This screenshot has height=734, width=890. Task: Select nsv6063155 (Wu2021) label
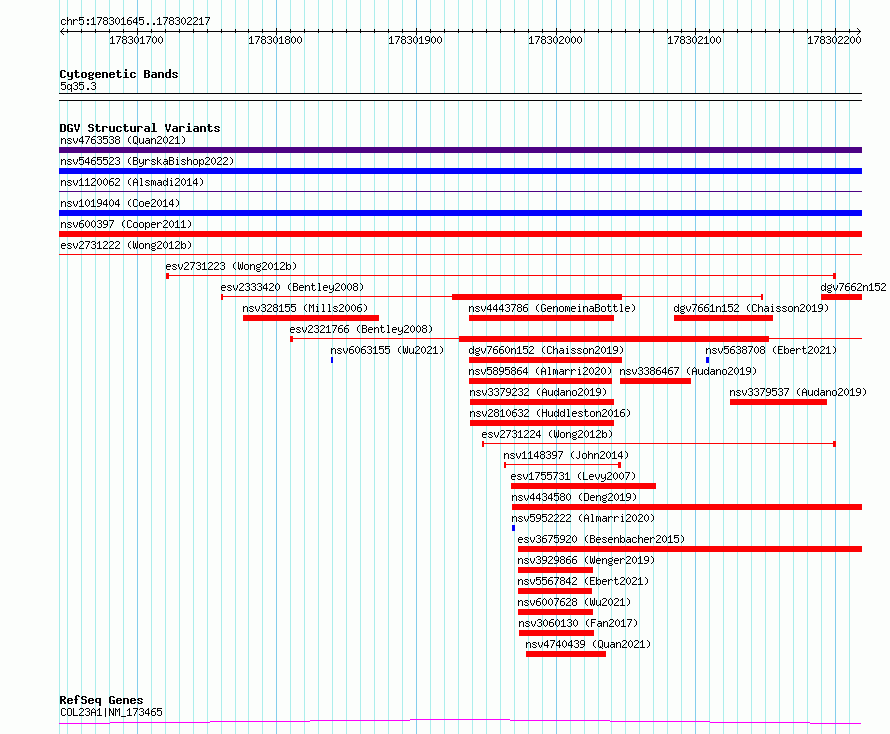[387, 350]
